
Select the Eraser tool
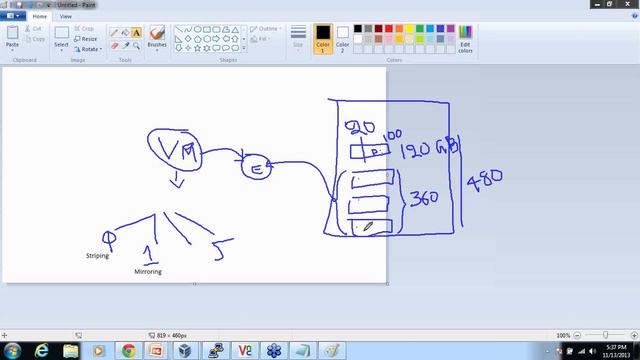tap(115, 45)
